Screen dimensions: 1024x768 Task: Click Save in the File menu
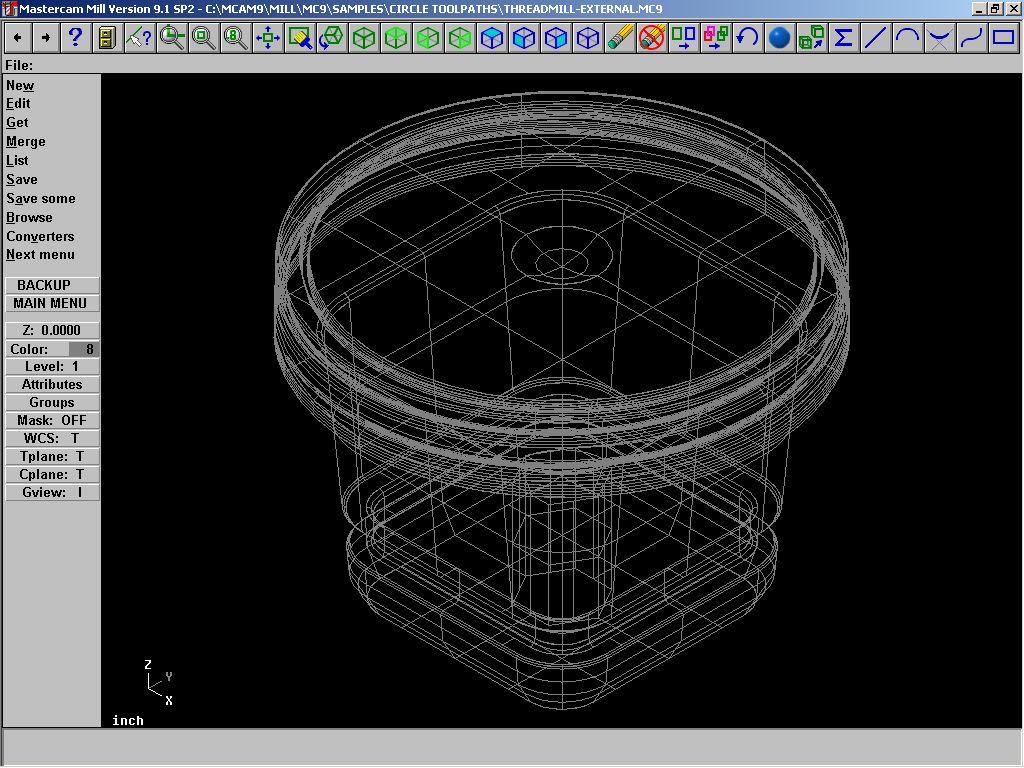[x=22, y=180]
